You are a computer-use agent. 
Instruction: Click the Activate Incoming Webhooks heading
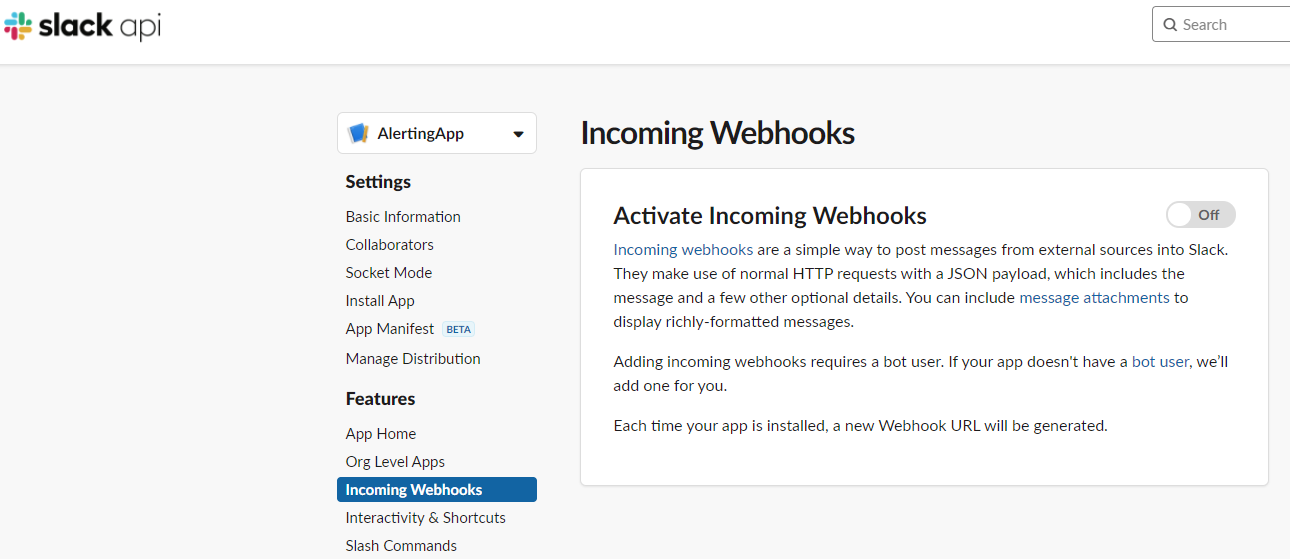(x=770, y=215)
